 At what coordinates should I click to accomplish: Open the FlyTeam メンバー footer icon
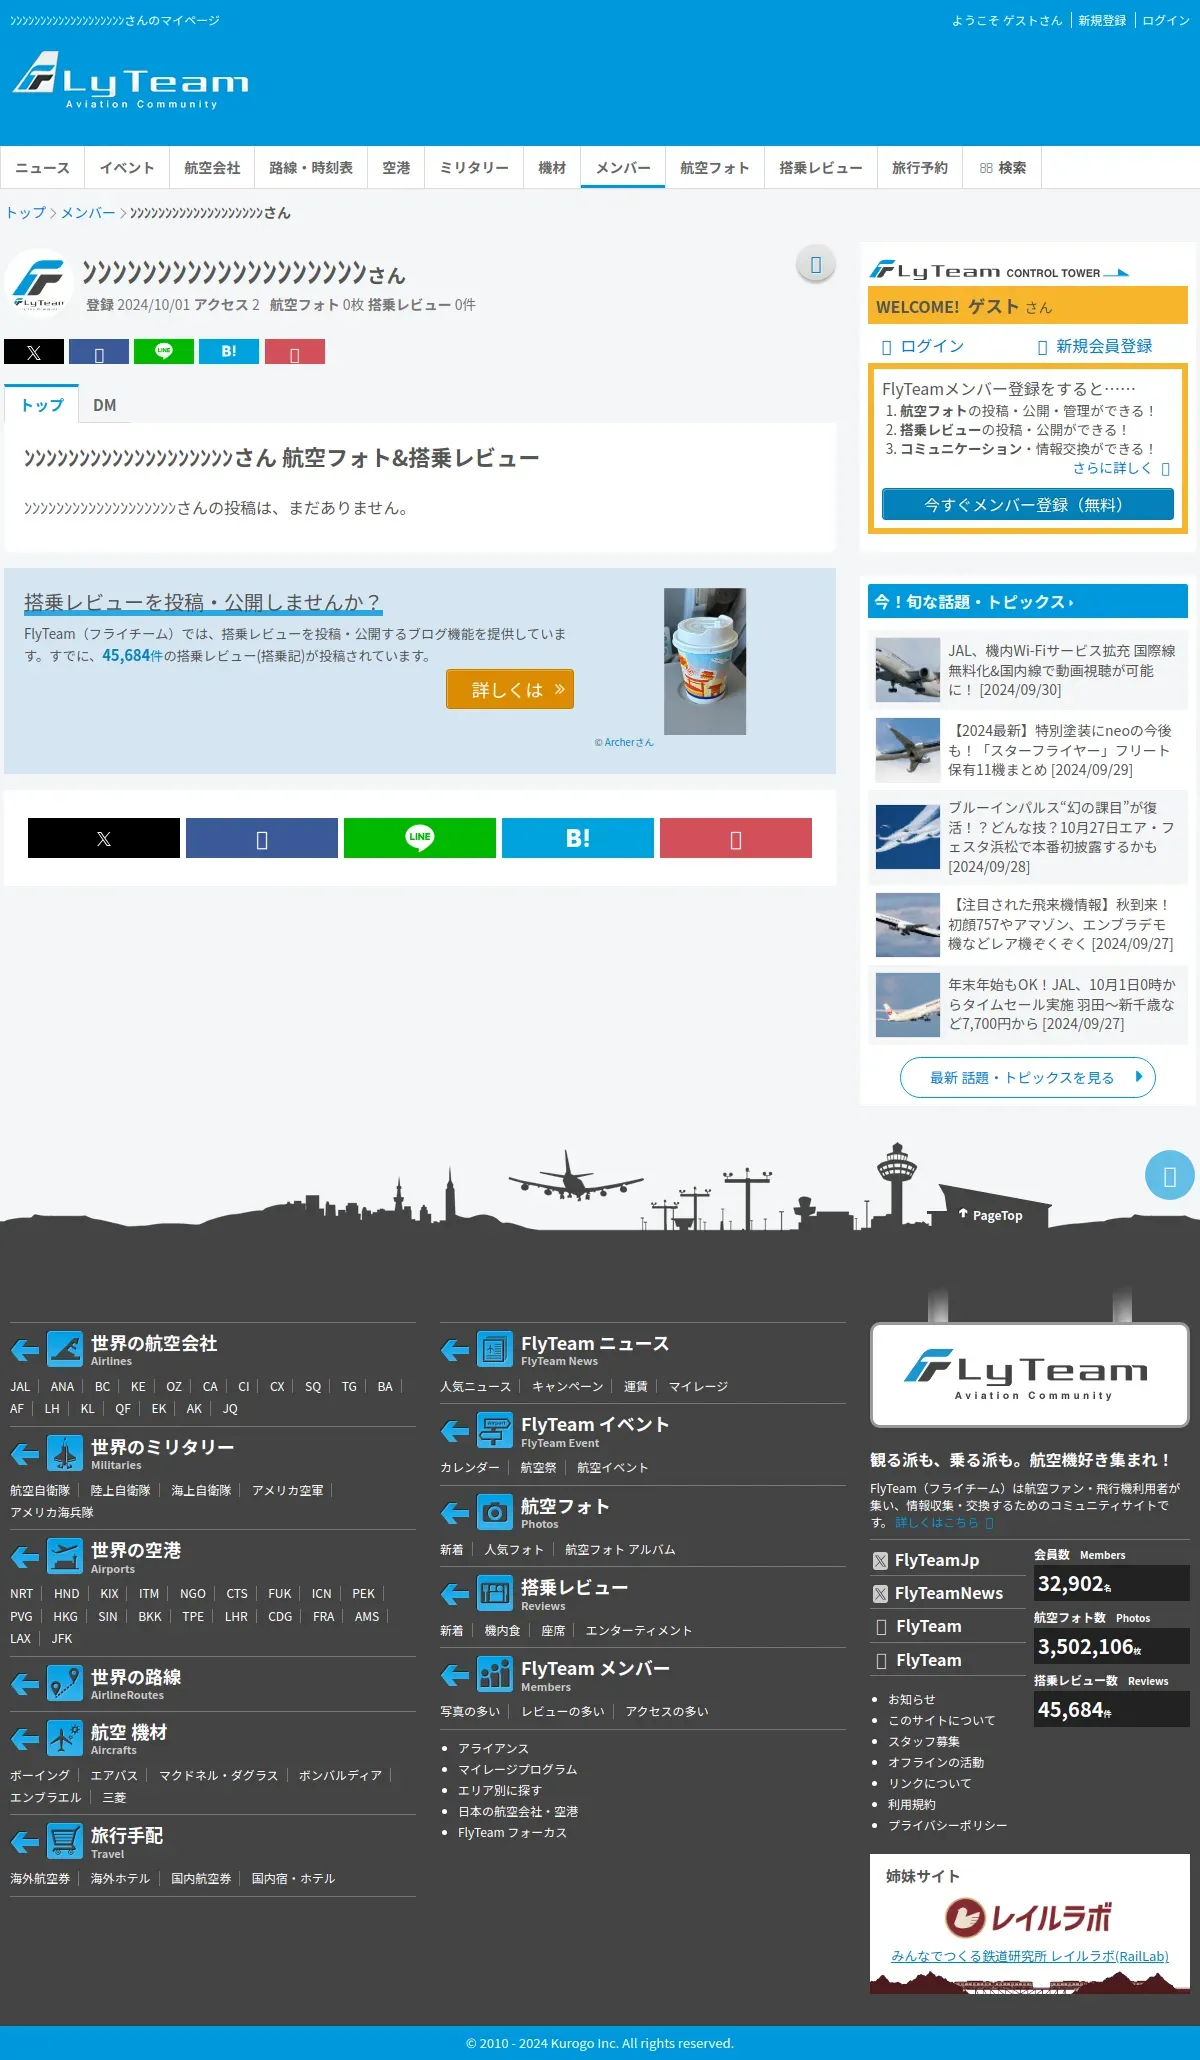click(495, 1674)
